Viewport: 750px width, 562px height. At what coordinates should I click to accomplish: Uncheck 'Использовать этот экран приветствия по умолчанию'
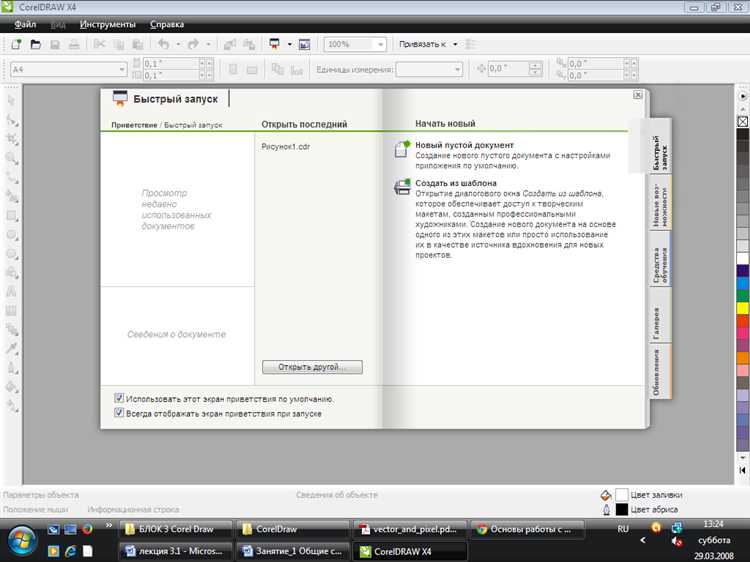pos(119,398)
